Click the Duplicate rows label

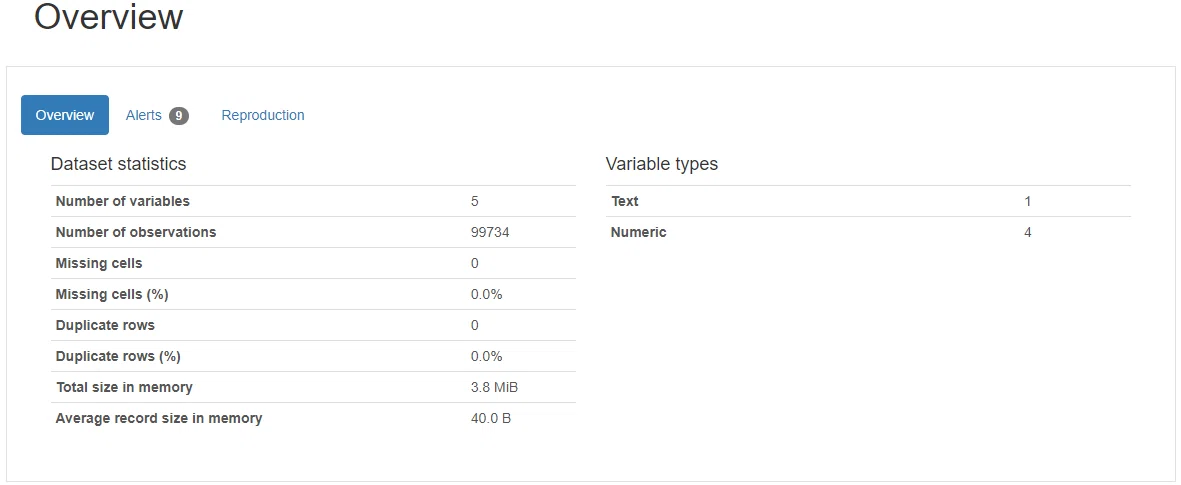pyautogui.click(x=105, y=325)
